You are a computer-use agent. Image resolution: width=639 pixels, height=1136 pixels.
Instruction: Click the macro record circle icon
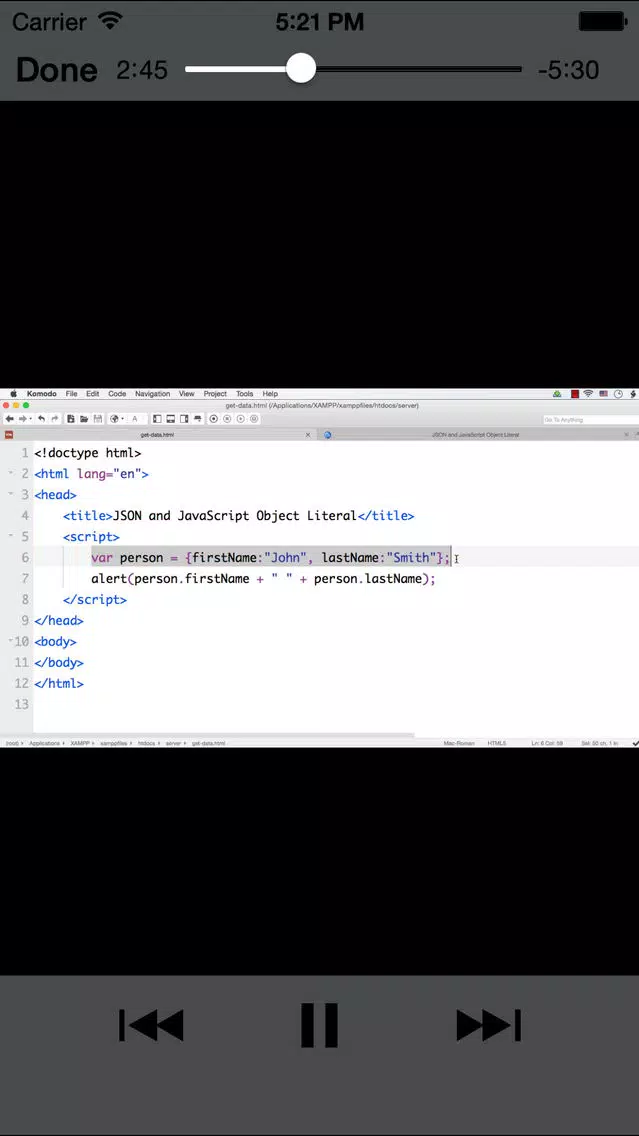pos(214,419)
